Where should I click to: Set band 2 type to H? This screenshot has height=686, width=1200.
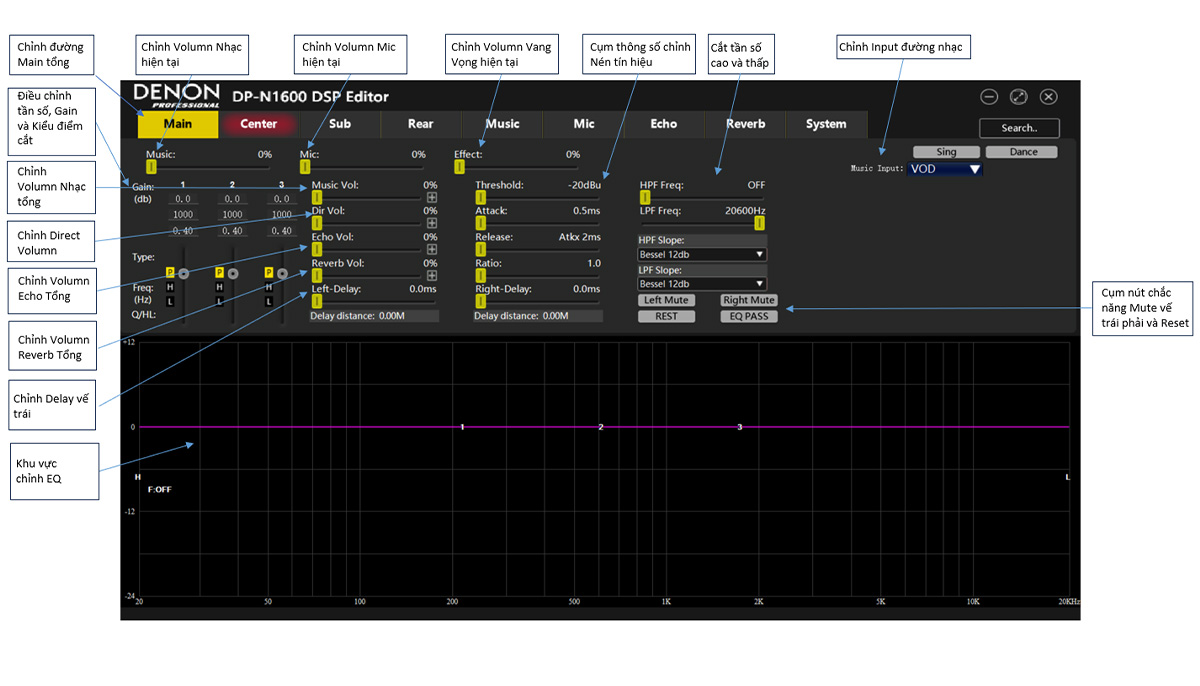219,287
